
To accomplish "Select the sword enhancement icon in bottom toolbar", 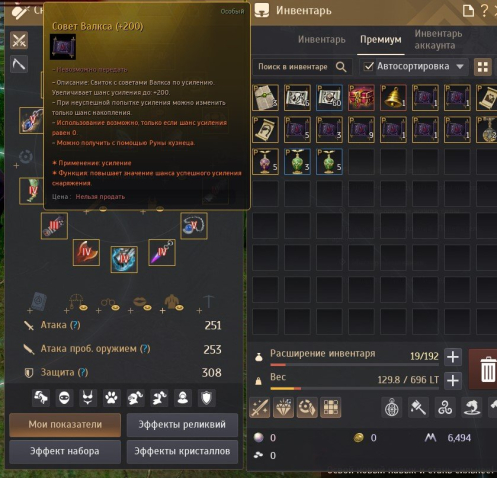I will coord(260,407).
